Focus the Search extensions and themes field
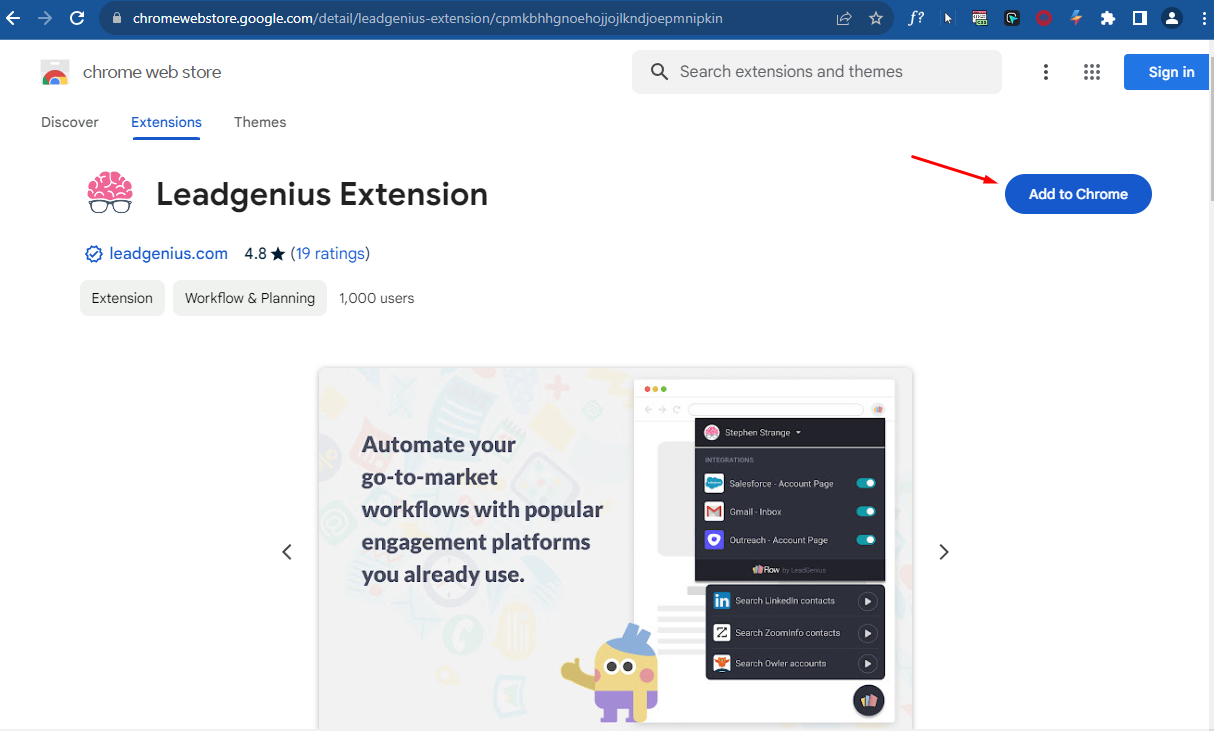The height and width of the screenshot is (731, 1214). point(817,72)
